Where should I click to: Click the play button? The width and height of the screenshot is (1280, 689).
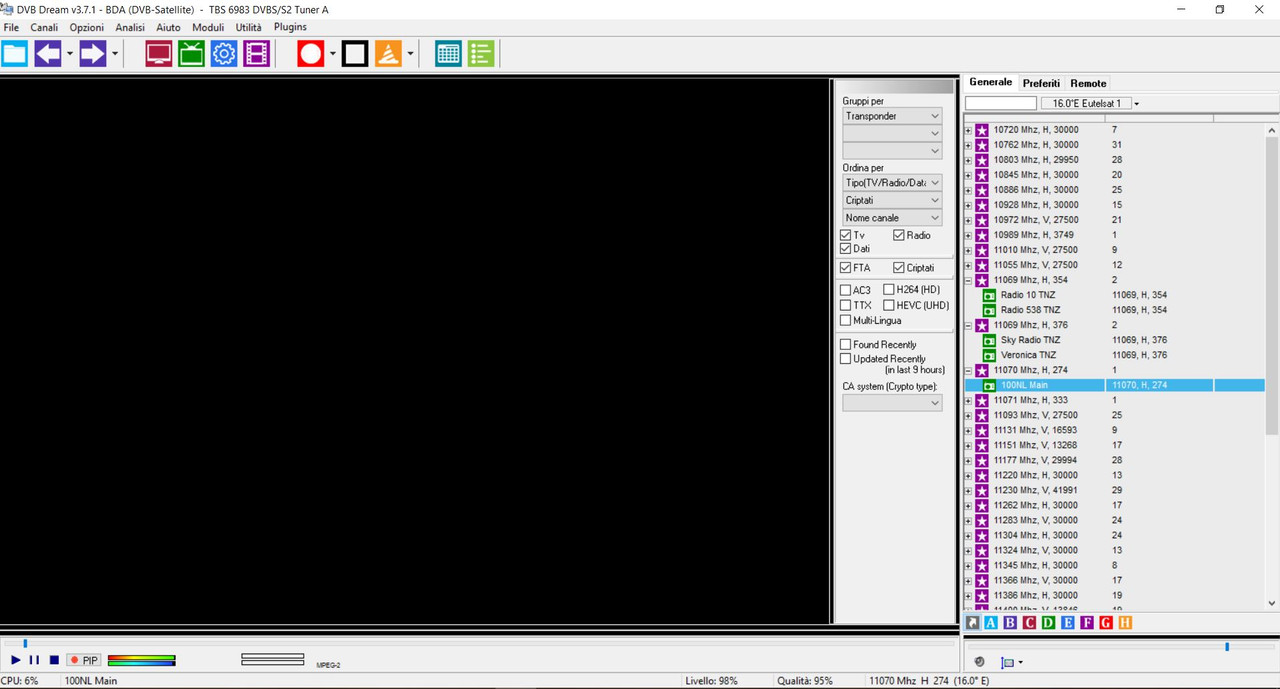[x=16, y=660]
